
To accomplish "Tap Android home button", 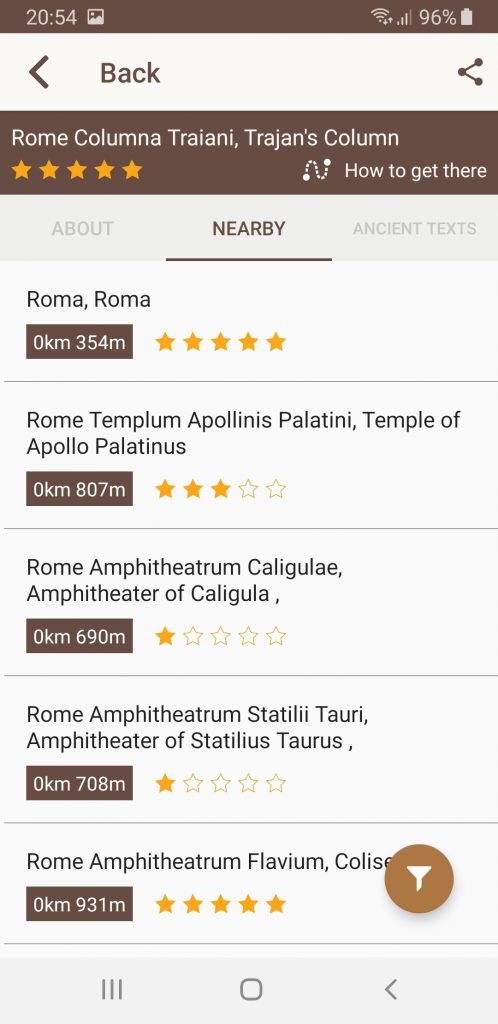I will pos(251,989).
